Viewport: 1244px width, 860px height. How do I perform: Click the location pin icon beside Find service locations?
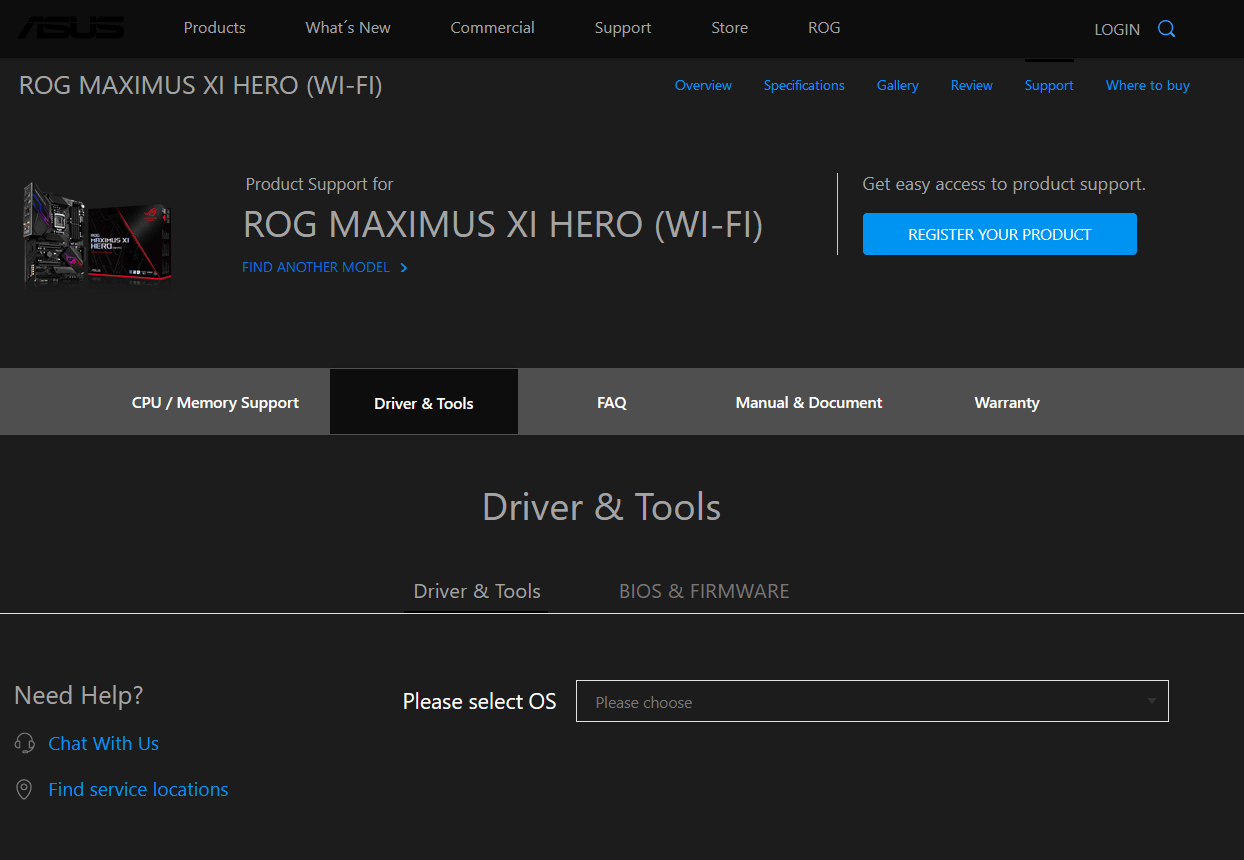click(x=25, y=790)
